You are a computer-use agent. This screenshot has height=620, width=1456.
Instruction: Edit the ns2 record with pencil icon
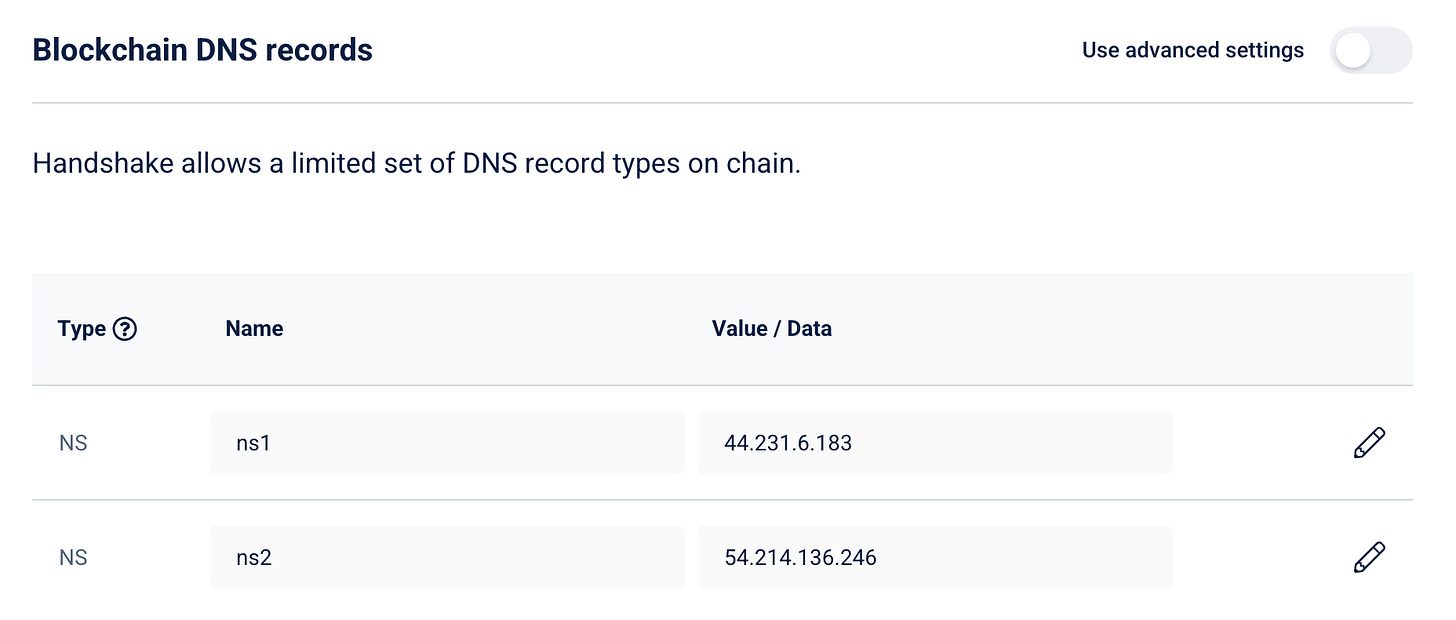pos(1368,557)
